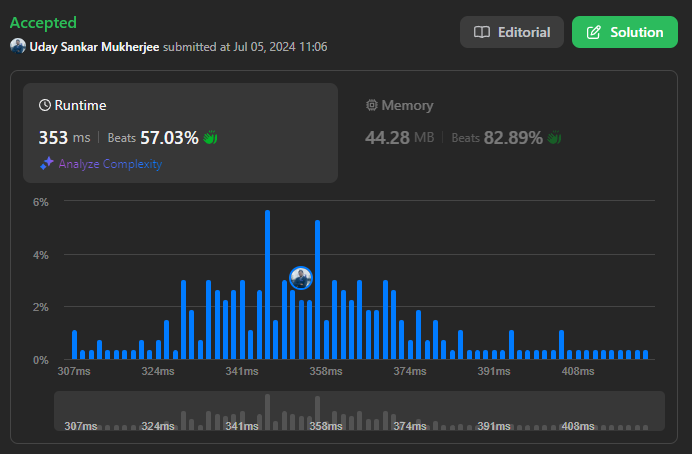Viewport: 692px width, 454px height.
Task: Switch to the Runtime stats card
Action: pos(180,132)
